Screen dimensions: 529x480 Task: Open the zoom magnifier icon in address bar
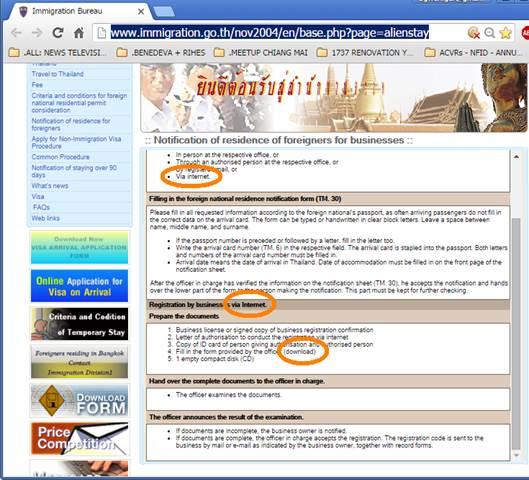(490, 33)
